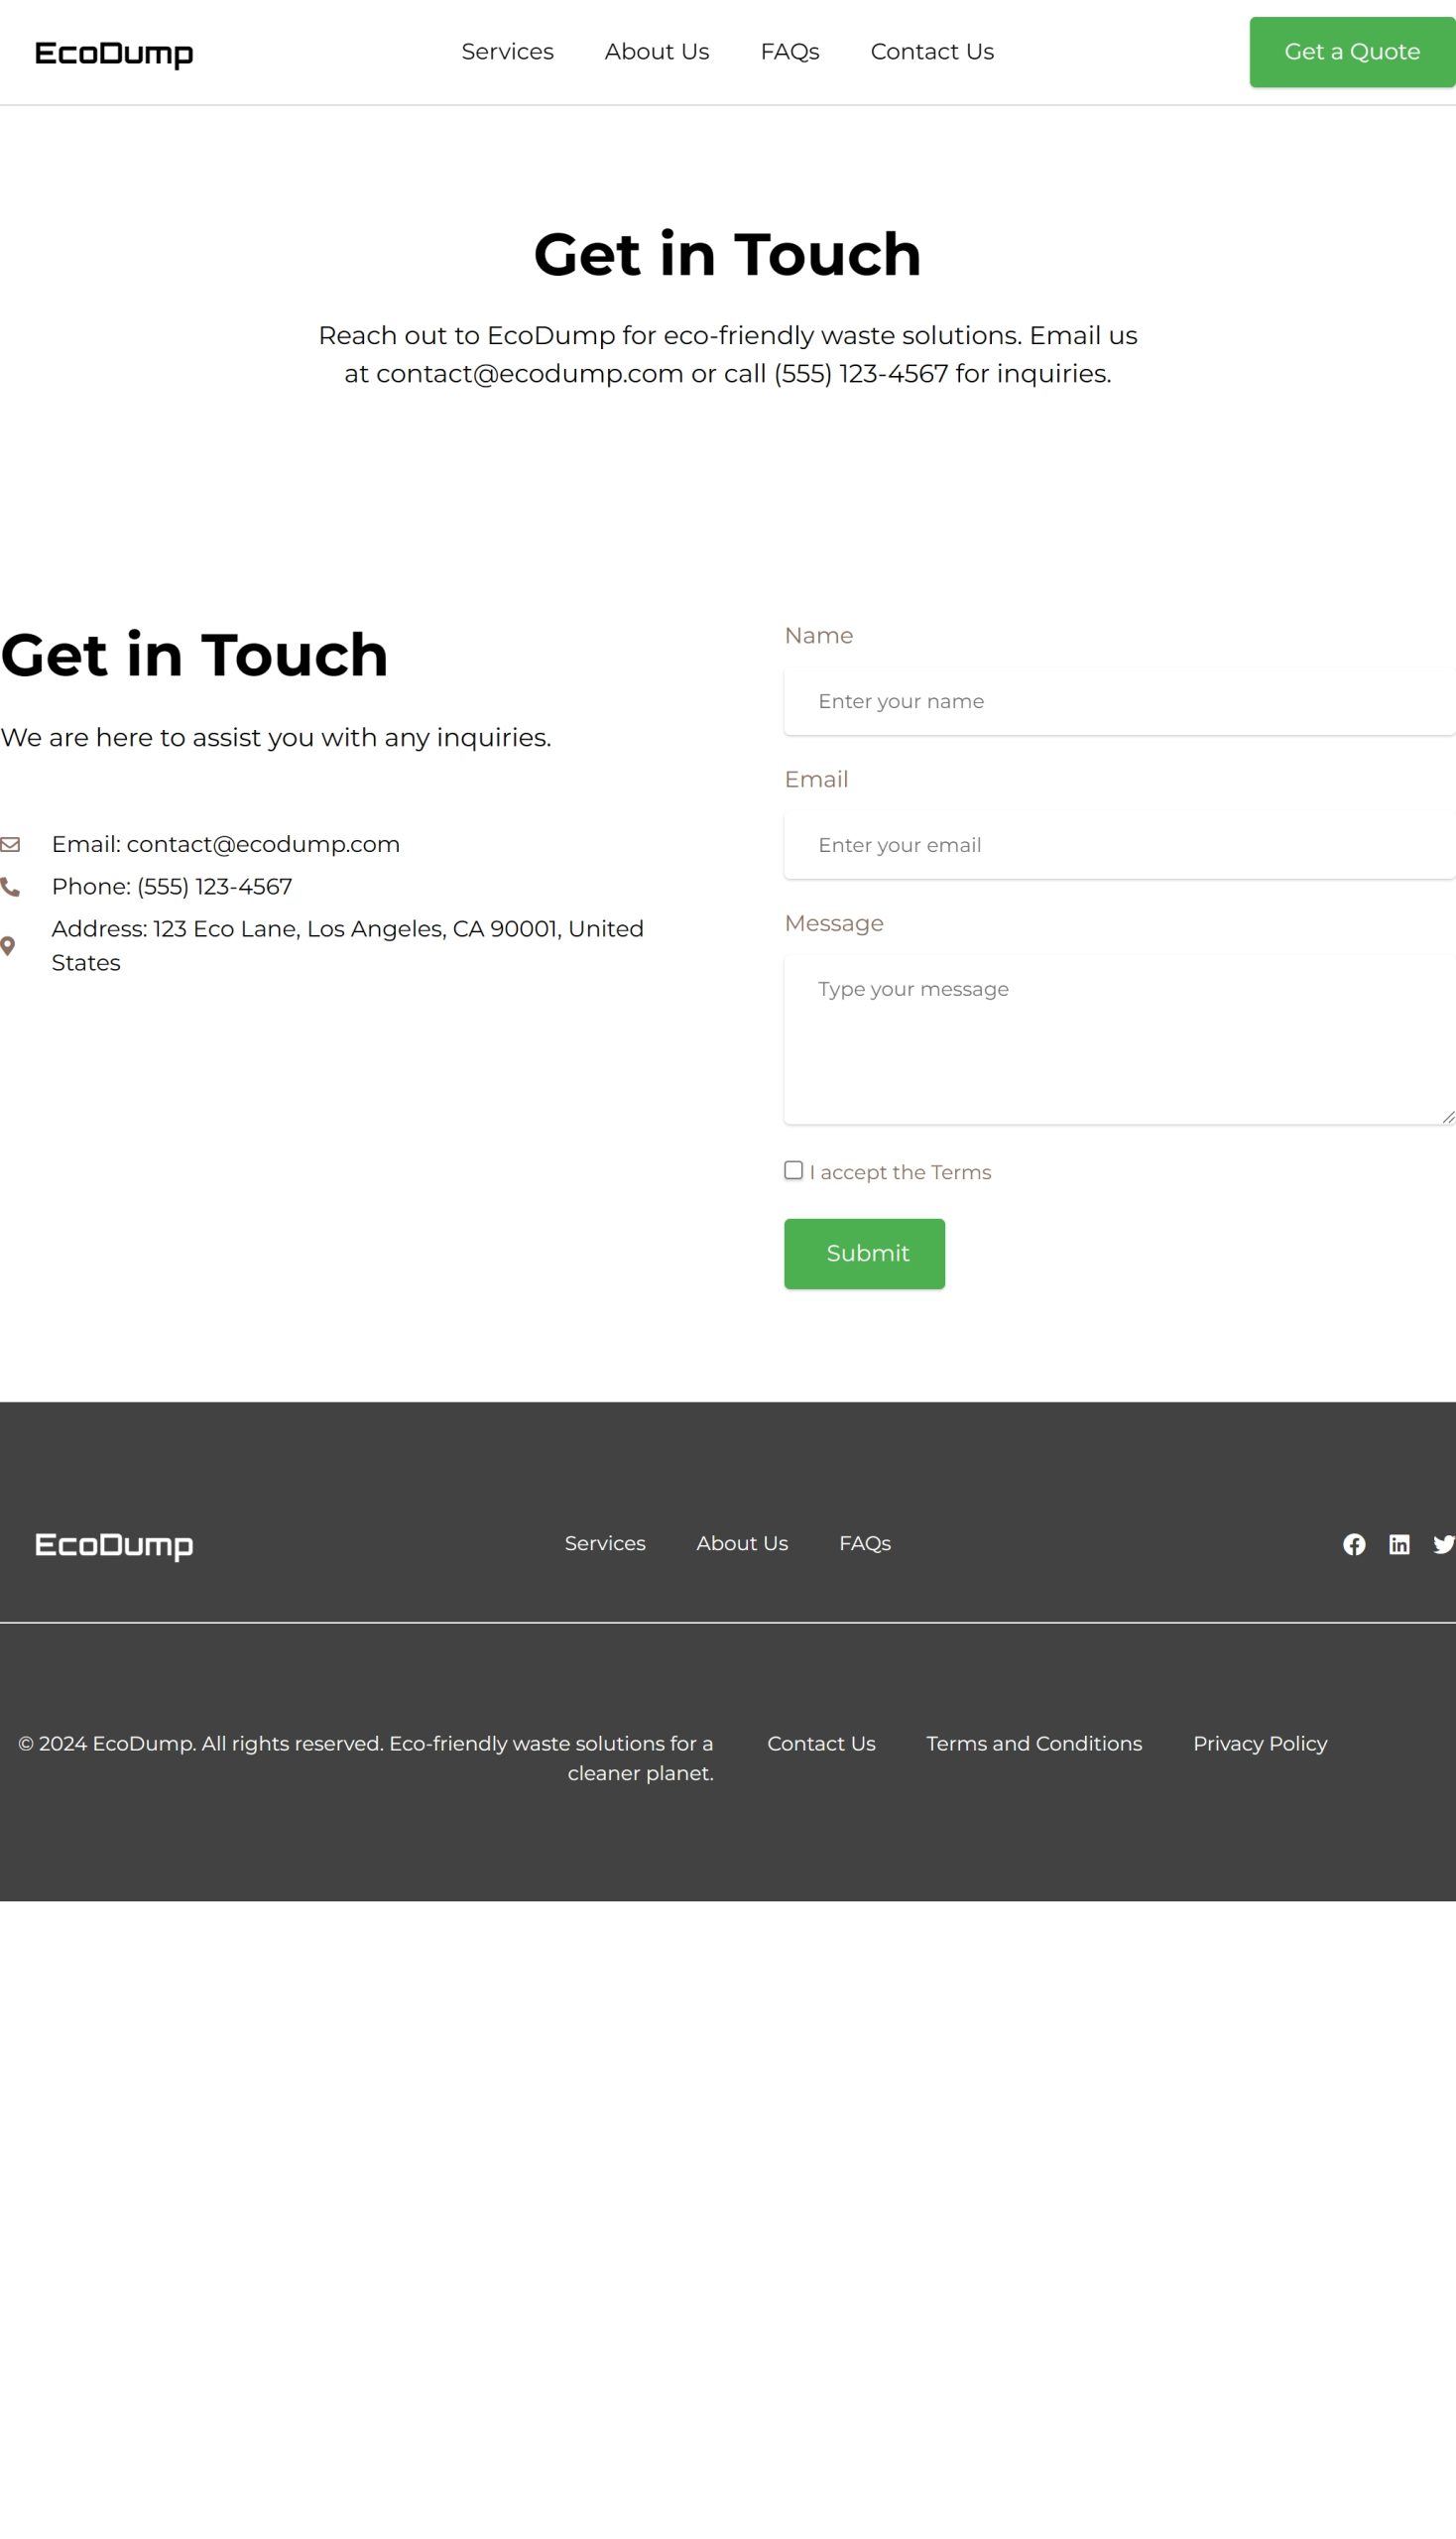Submit the contact form
Image resolution: width=1456 pixels, height=2539 pixels.
[864, 1253]
